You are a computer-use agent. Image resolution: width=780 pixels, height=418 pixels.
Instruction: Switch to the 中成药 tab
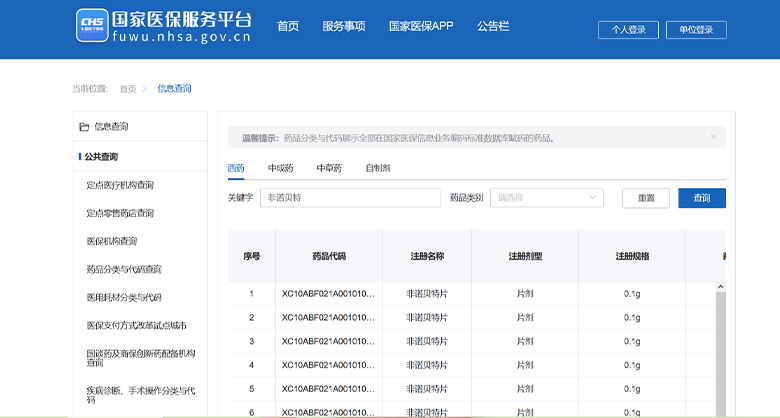pyautogui.click(x=281, y=168)
